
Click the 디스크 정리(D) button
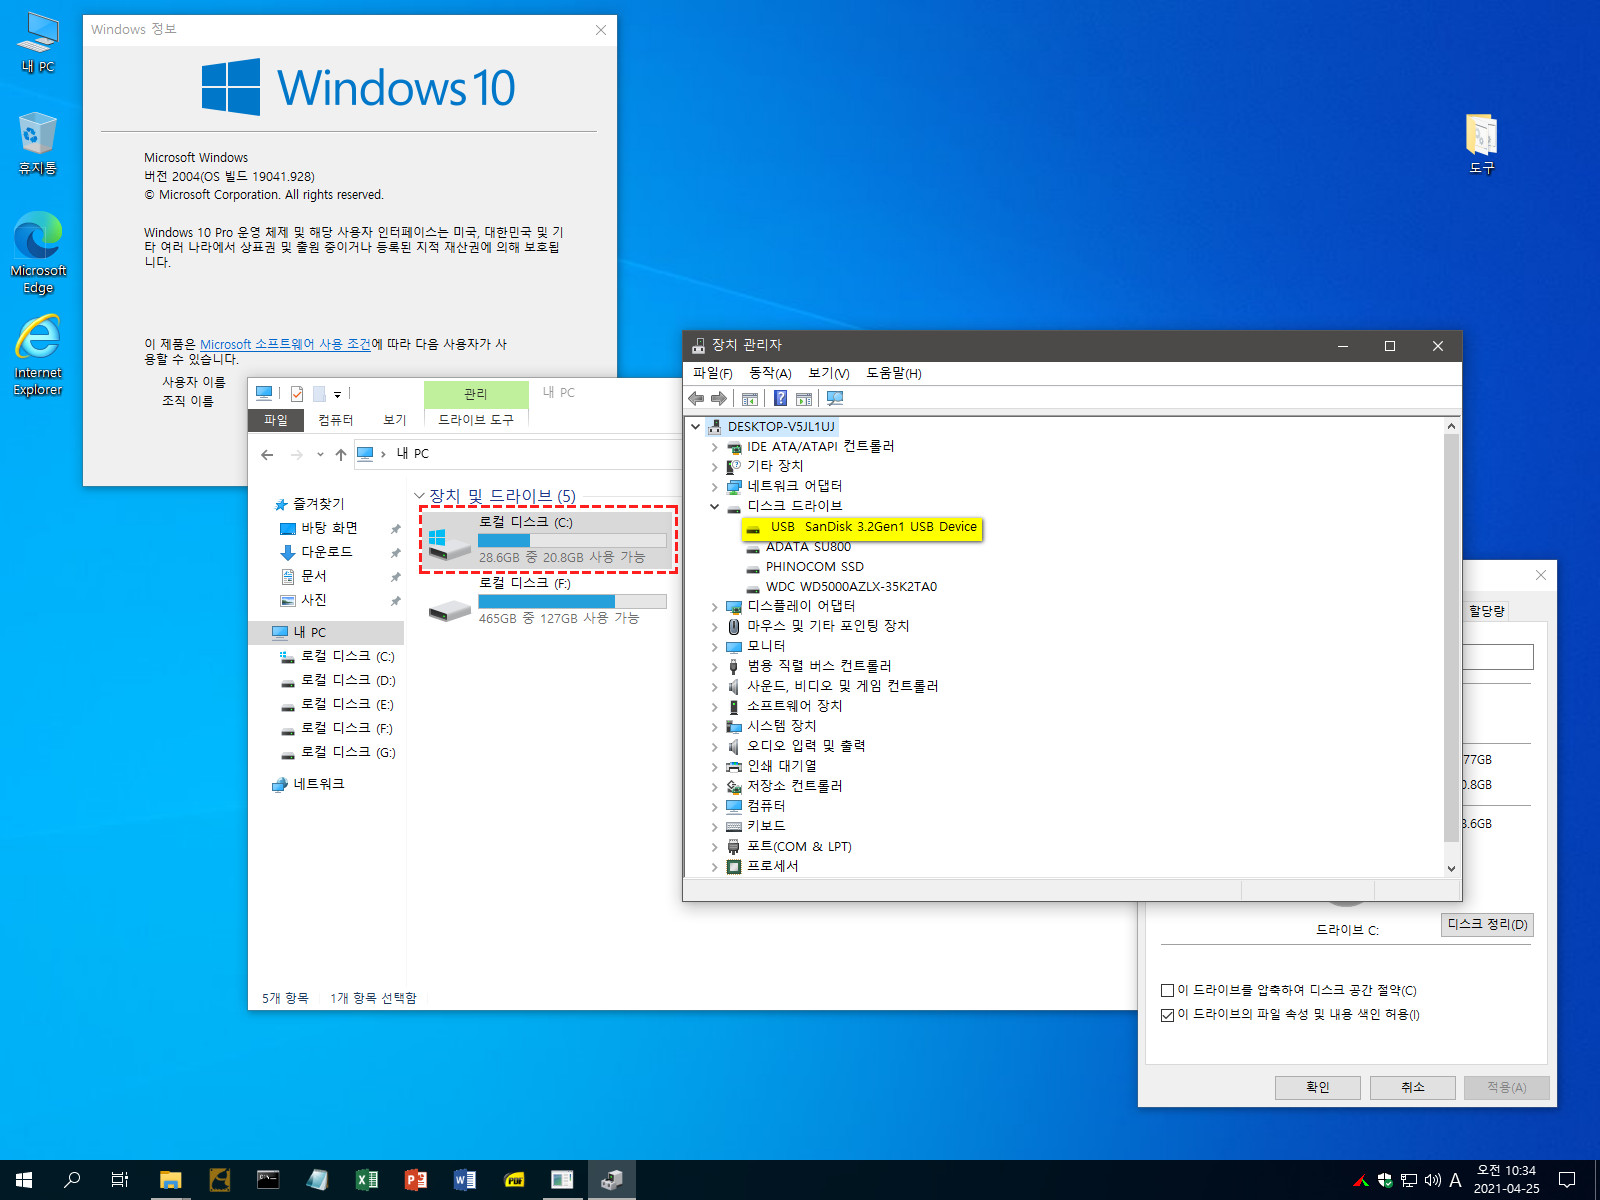tap(1488, 924)
